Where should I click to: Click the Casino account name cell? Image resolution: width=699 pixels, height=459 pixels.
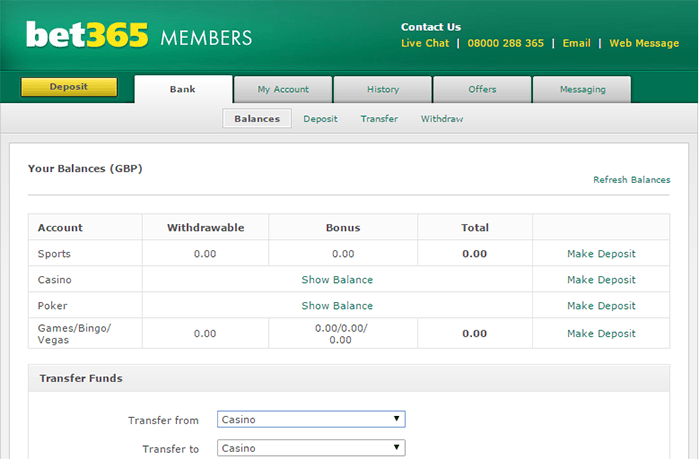pyautogui.click(x=85, y=279)
